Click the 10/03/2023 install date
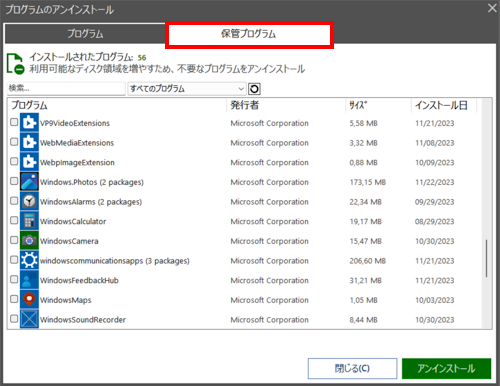 [435, 300]
